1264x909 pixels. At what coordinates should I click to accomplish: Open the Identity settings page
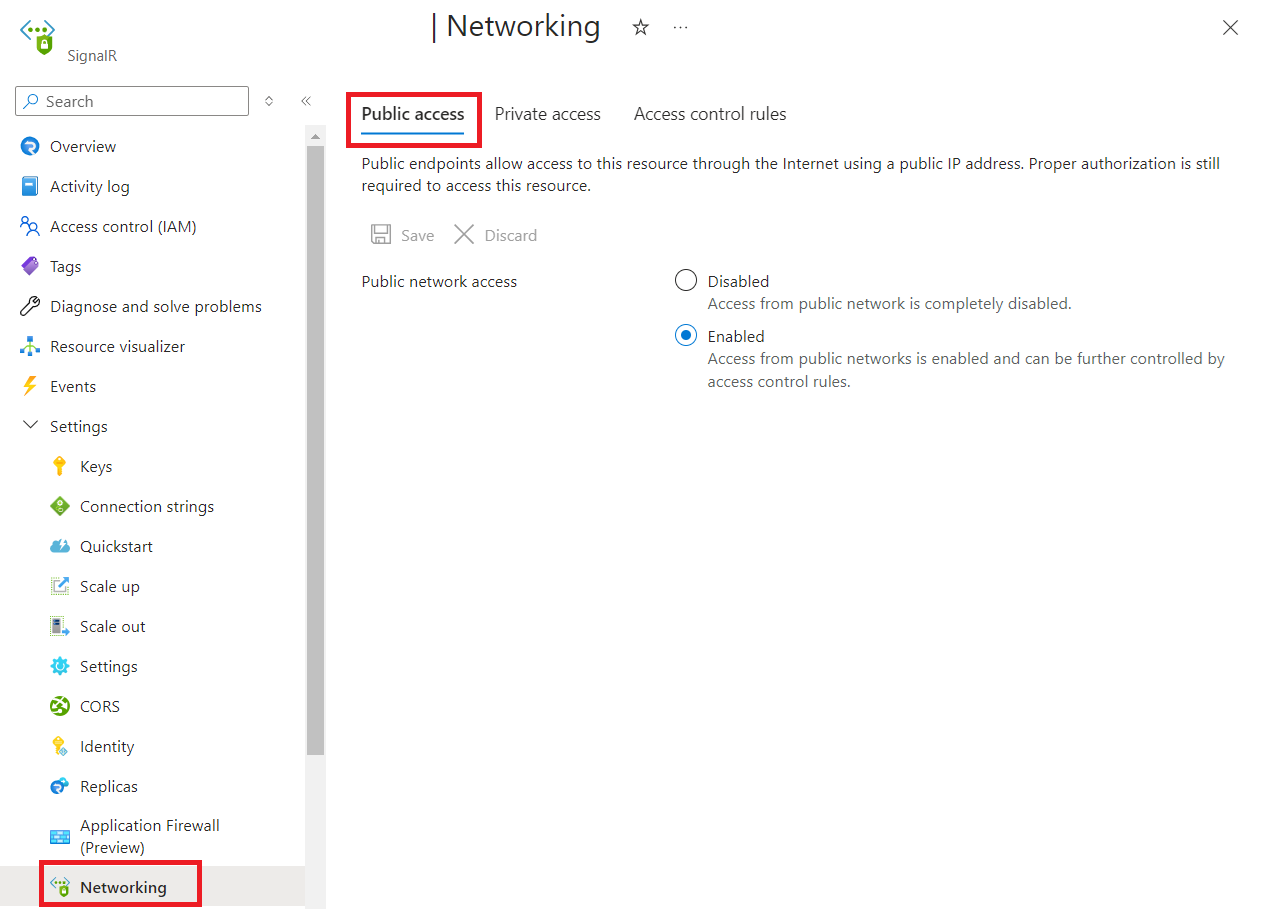(107, 746)
